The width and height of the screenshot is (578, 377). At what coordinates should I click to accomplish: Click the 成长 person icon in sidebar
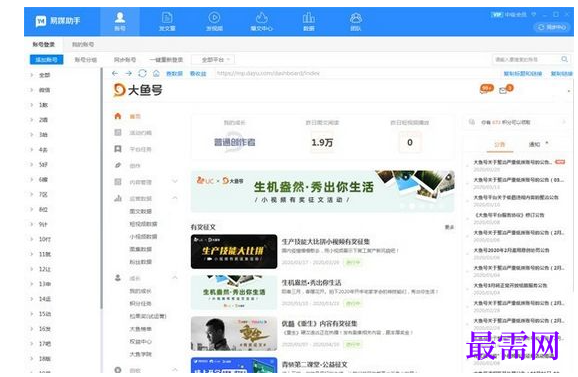click(118, 278)
